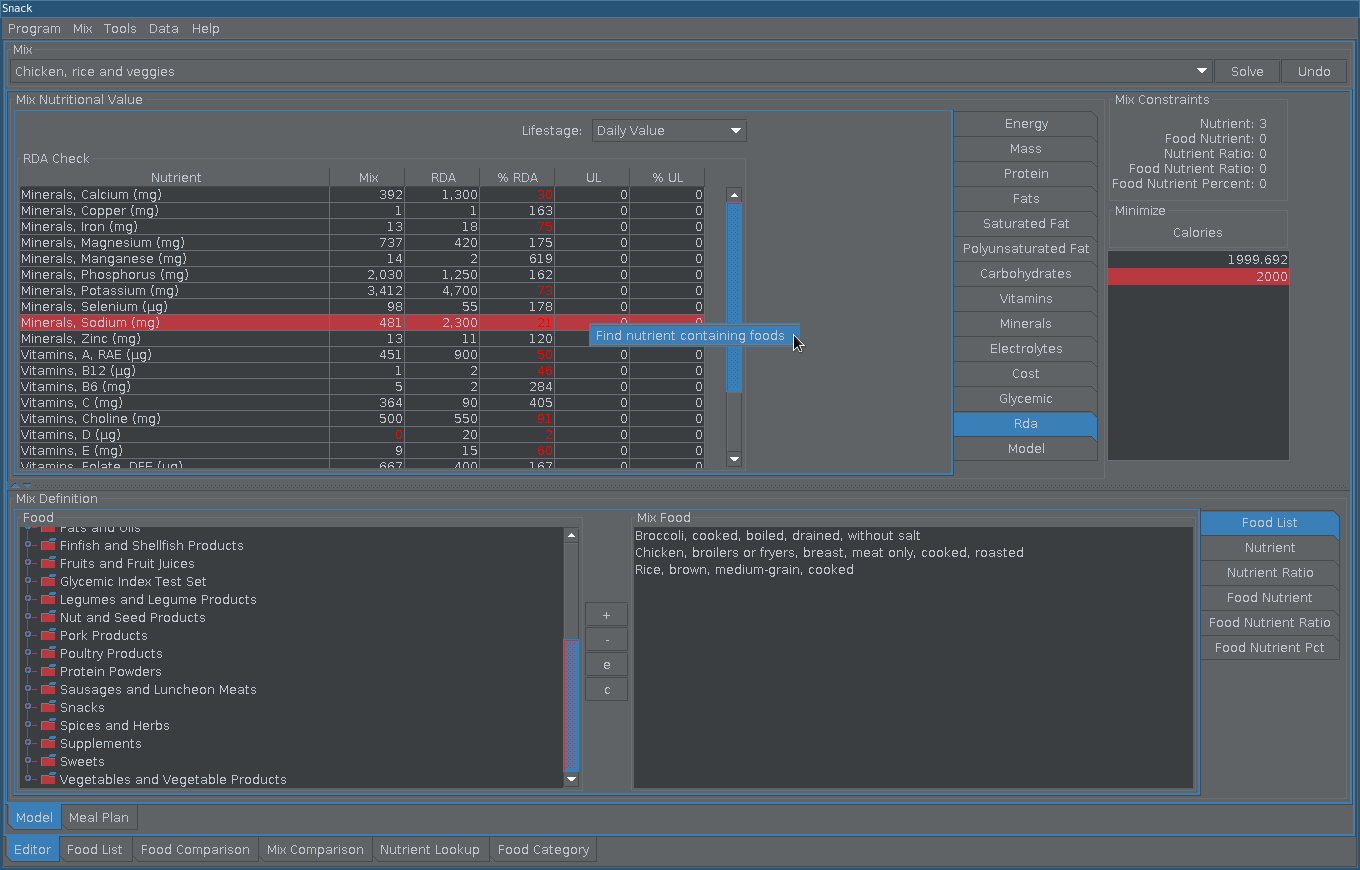Click the Nut and Seed Products folder icon
Screen dimensions: 1360x870
click(x=47, y=617)
